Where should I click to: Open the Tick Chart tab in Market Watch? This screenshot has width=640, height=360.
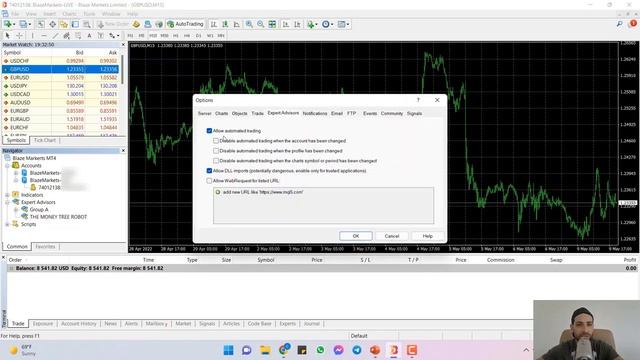pos(44,140)
